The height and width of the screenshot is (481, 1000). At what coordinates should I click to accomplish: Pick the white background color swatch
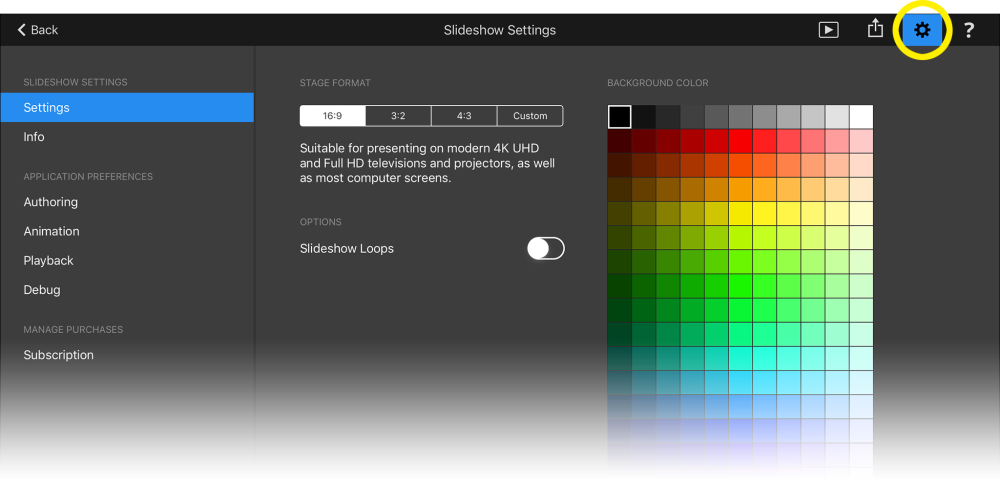click(x=861, y=117)
